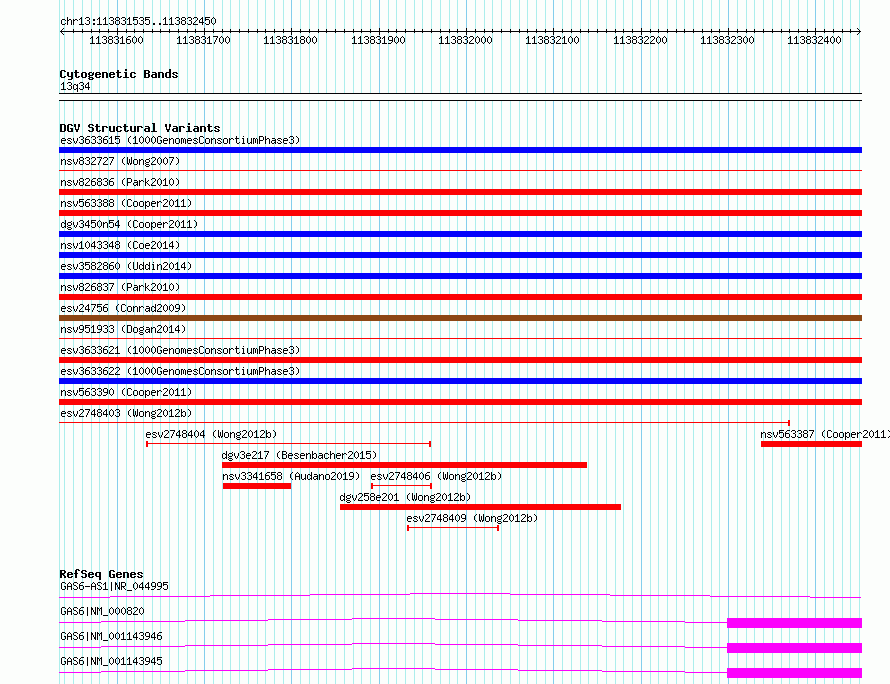Click GAS6|NM_001143946 magenta exon block
This screenshot has height=684, width=890.
[795, 648]
